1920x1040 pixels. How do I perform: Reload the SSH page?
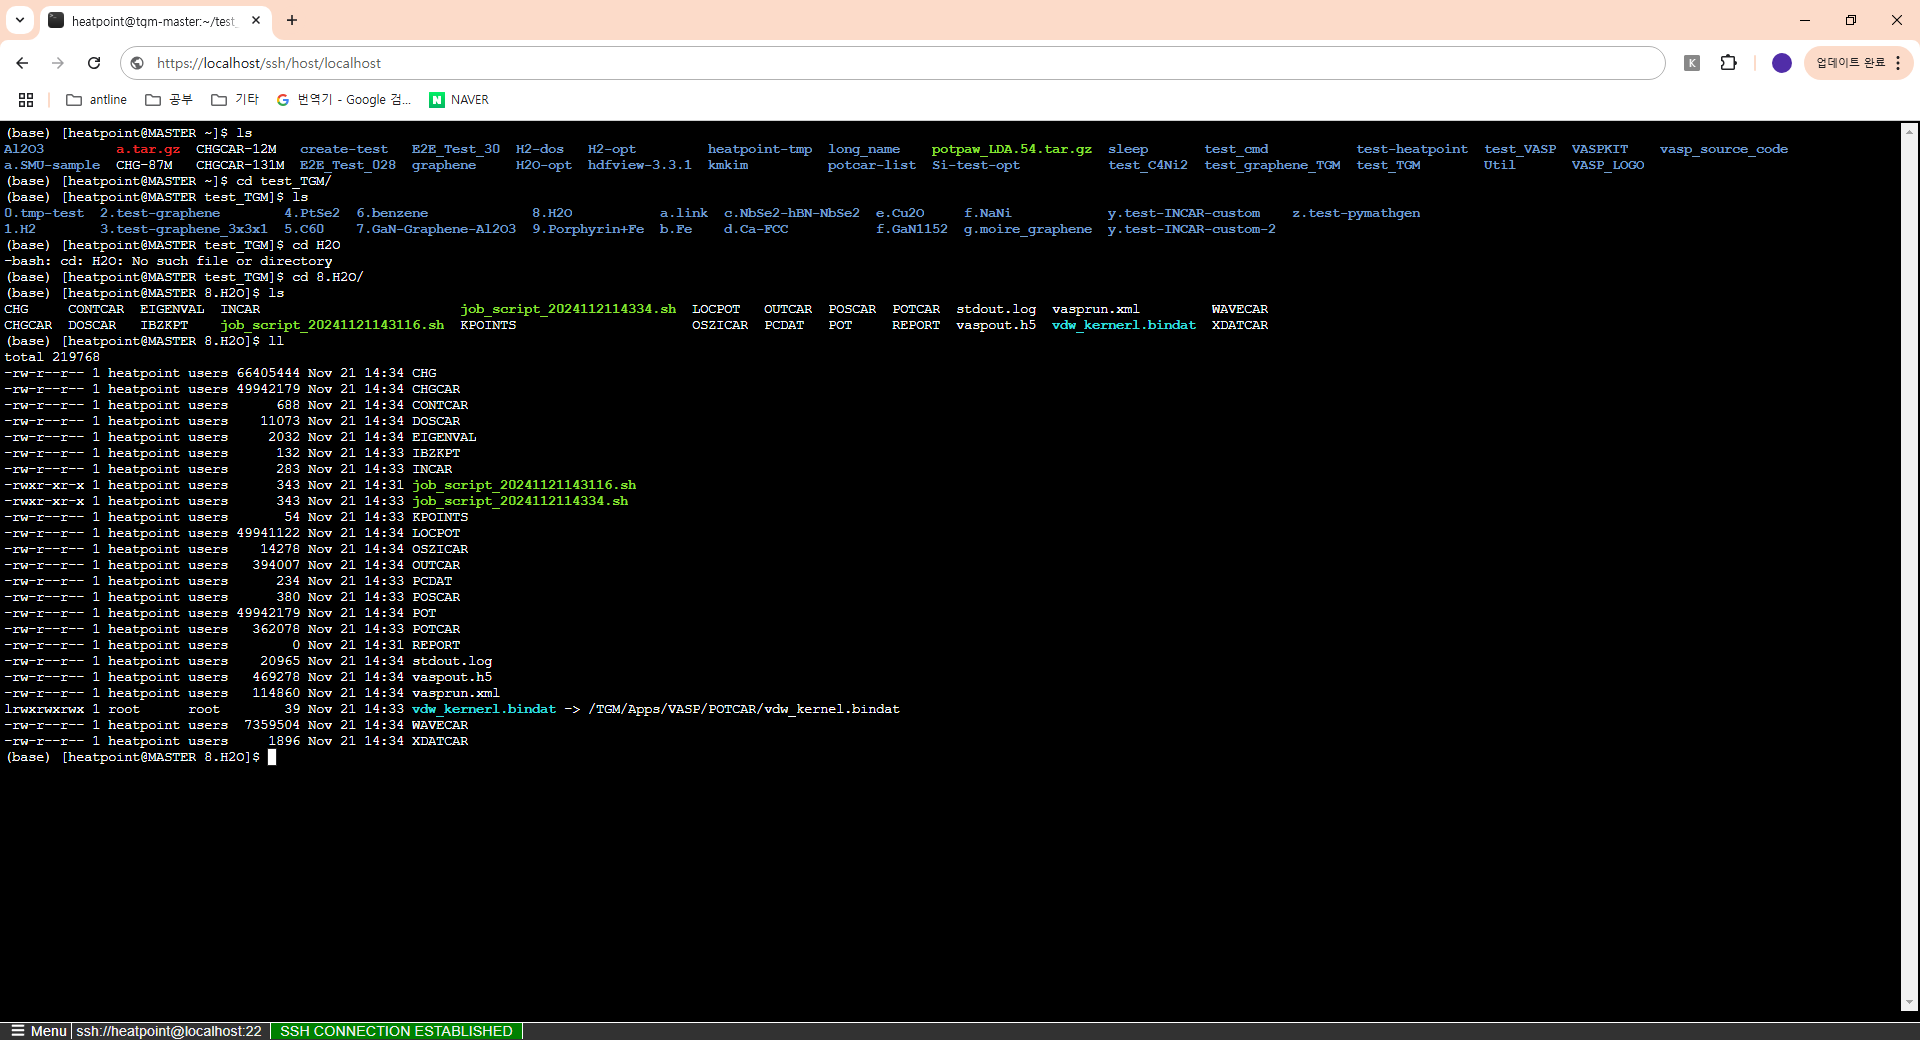pyautogui.click(x=94, y=63)
